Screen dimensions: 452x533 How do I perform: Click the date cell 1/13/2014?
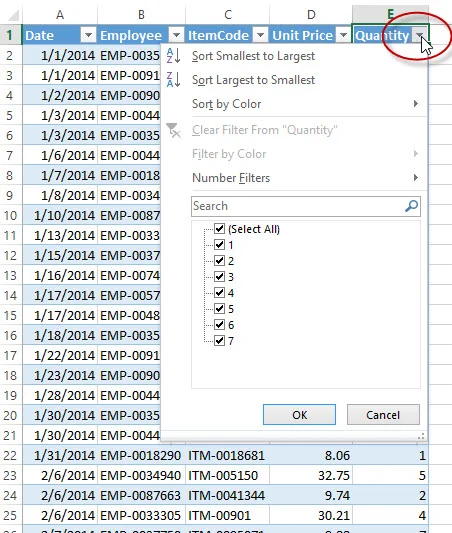(x=60, y=235)
